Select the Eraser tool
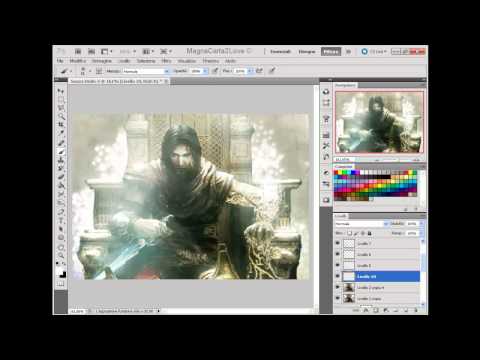This screenshot has width=480, height=360. (61, 177)
